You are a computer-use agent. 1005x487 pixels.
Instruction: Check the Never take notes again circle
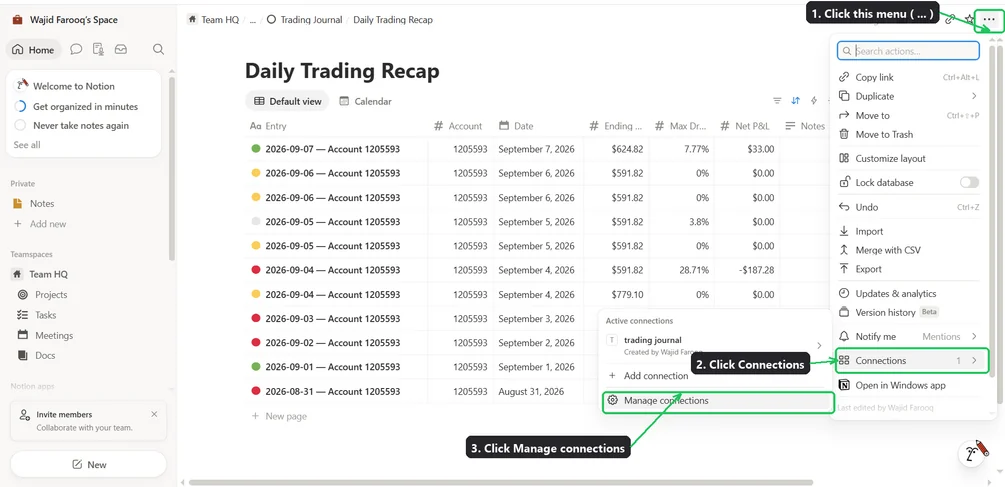coord(20,126)
